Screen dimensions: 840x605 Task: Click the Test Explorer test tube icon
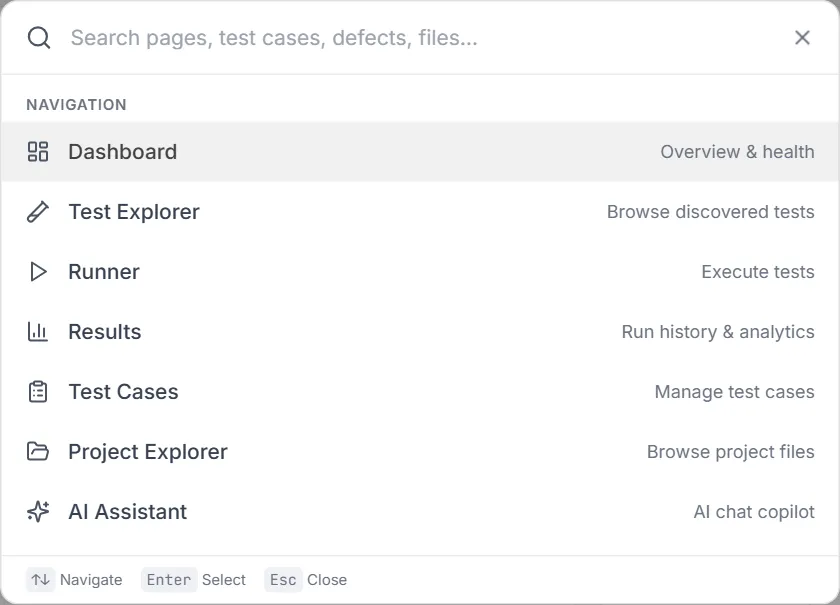click(x=38, y=212)
